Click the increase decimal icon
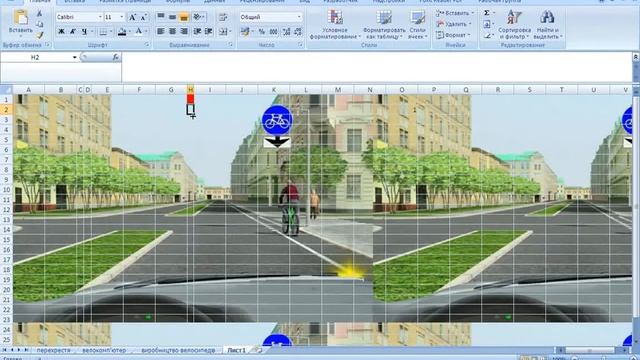Screen dimensions: 640x360 287,31
